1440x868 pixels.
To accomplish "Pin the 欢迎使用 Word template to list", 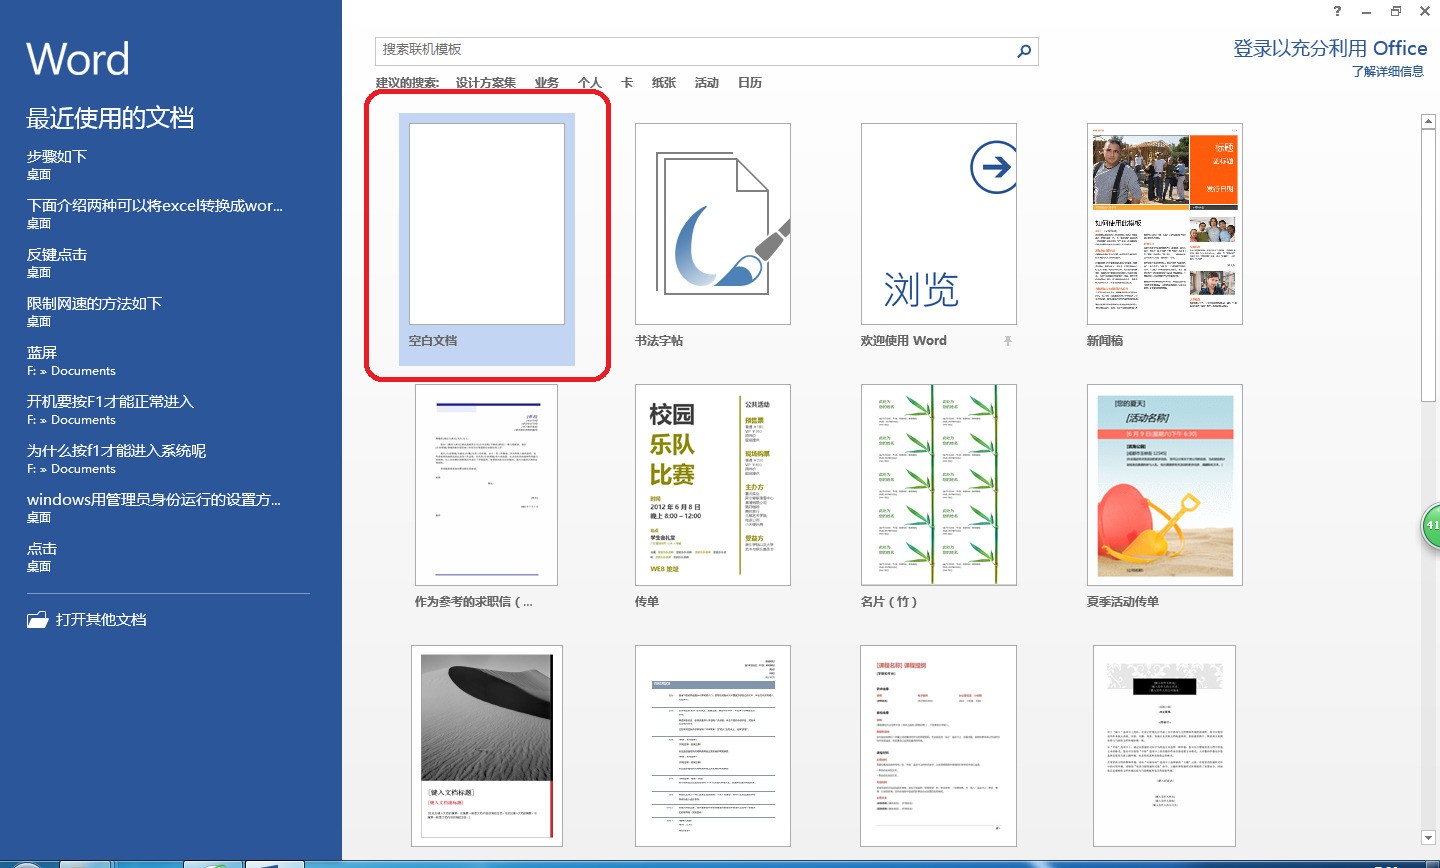I will pos(1008,341).
